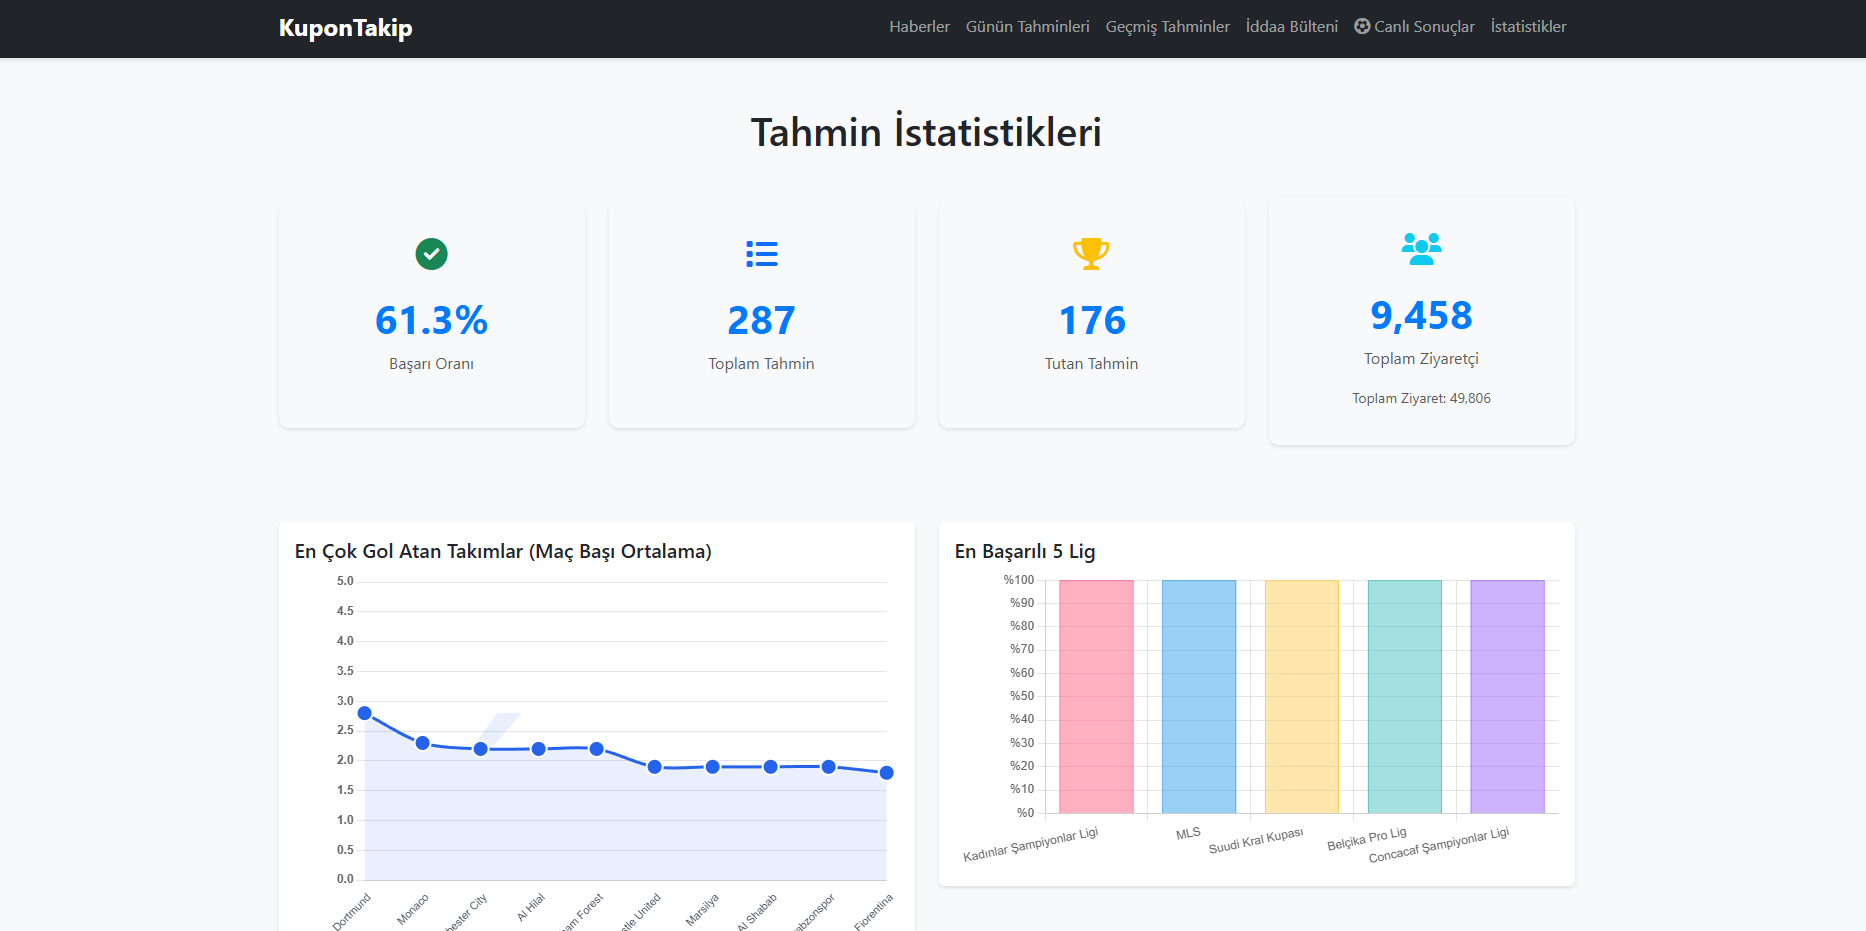Click the KuponTakip logo

coord(345,28)
